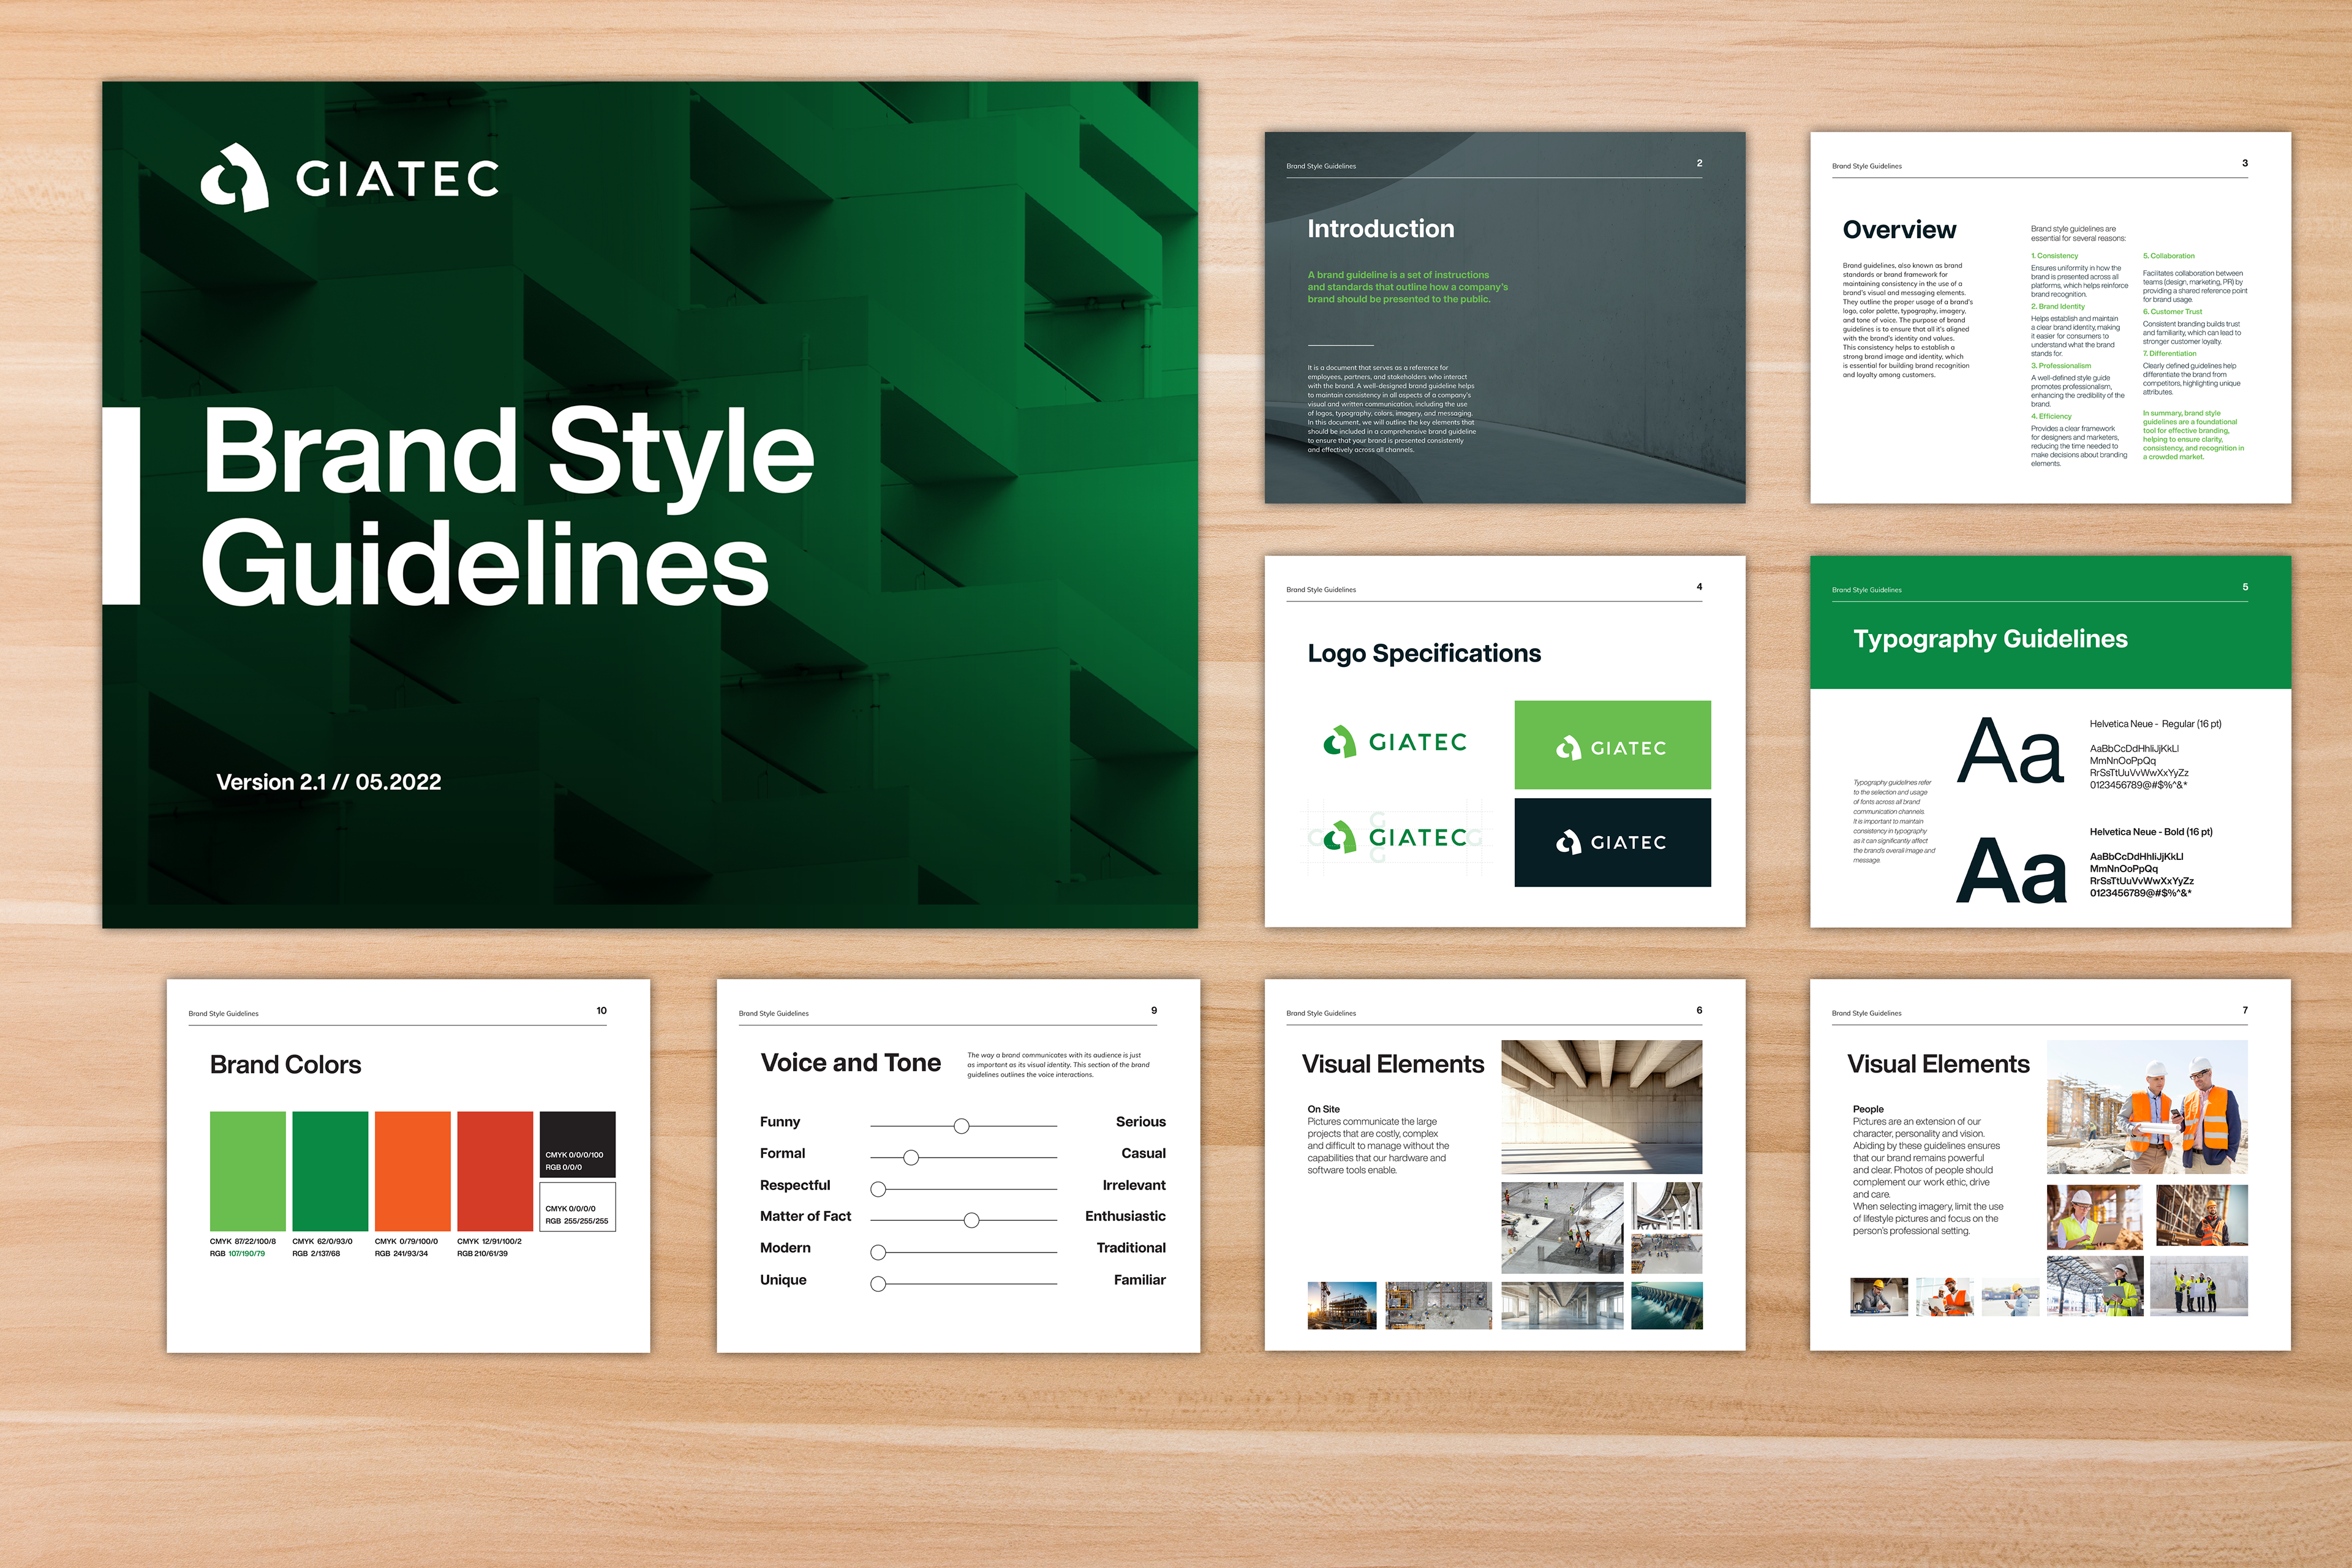Open the photo of man at desk in yellow helmet
The image size is (2352, 1568).
coord(1879,1297)
